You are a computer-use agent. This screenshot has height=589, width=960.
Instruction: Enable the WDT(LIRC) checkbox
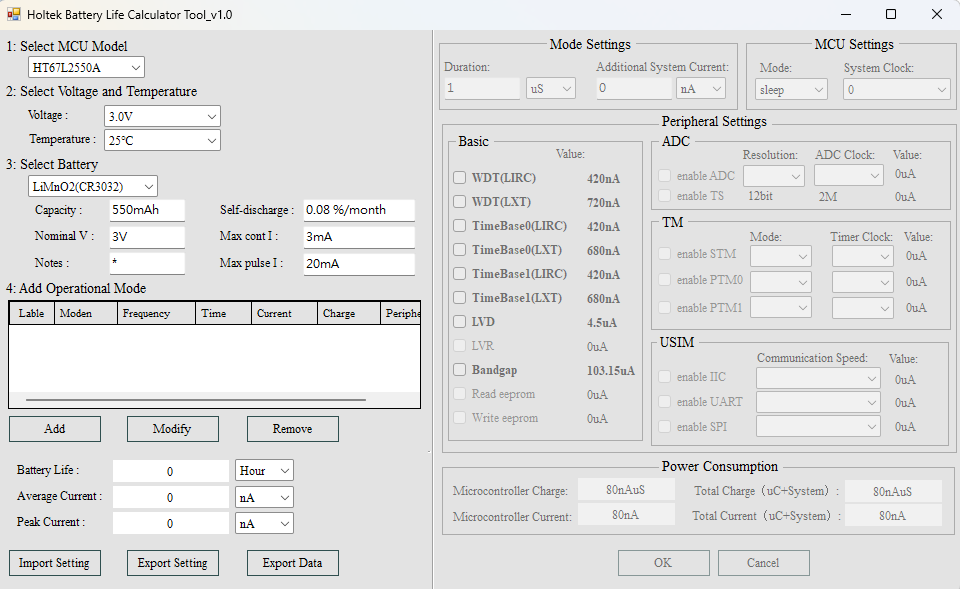pos(460,178)
